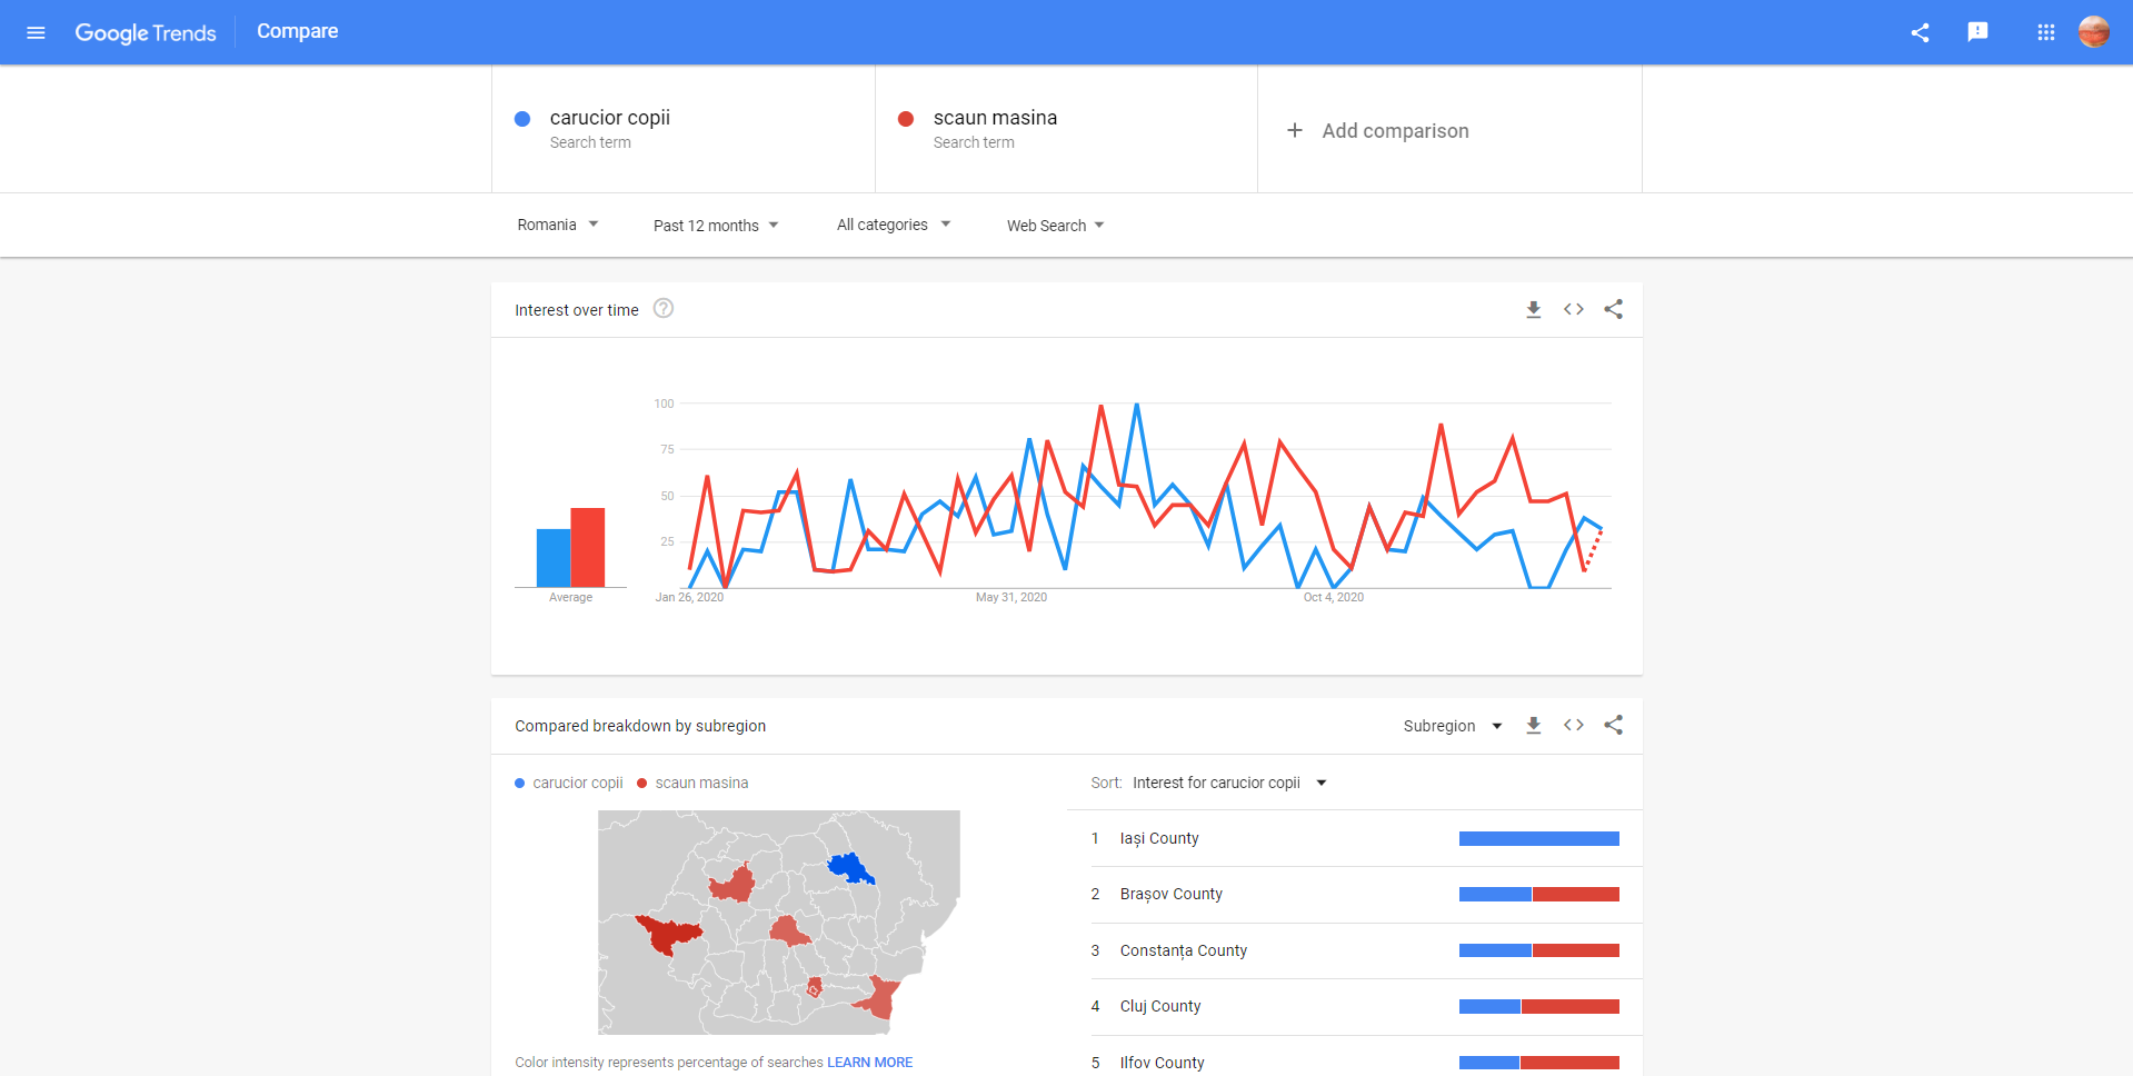This screenshot has width=2133, height=1076.
Task: Open the send feedback icon
Action: [1977, 32]
